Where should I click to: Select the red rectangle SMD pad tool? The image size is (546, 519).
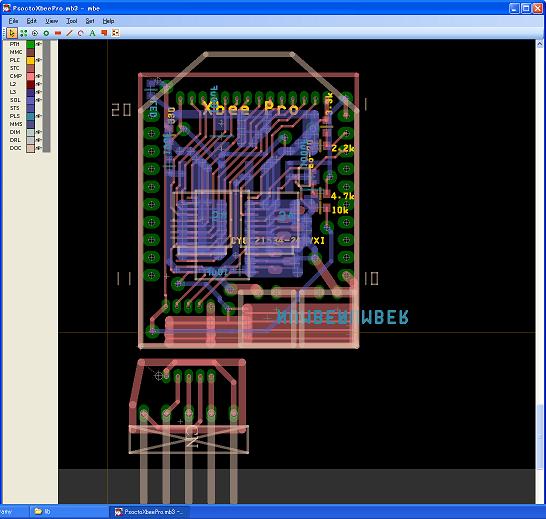(58, 33)
